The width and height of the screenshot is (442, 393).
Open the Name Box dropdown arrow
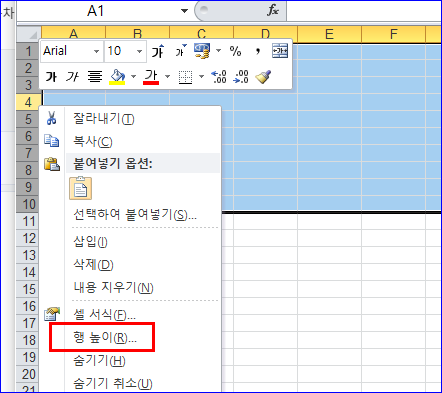184,11
